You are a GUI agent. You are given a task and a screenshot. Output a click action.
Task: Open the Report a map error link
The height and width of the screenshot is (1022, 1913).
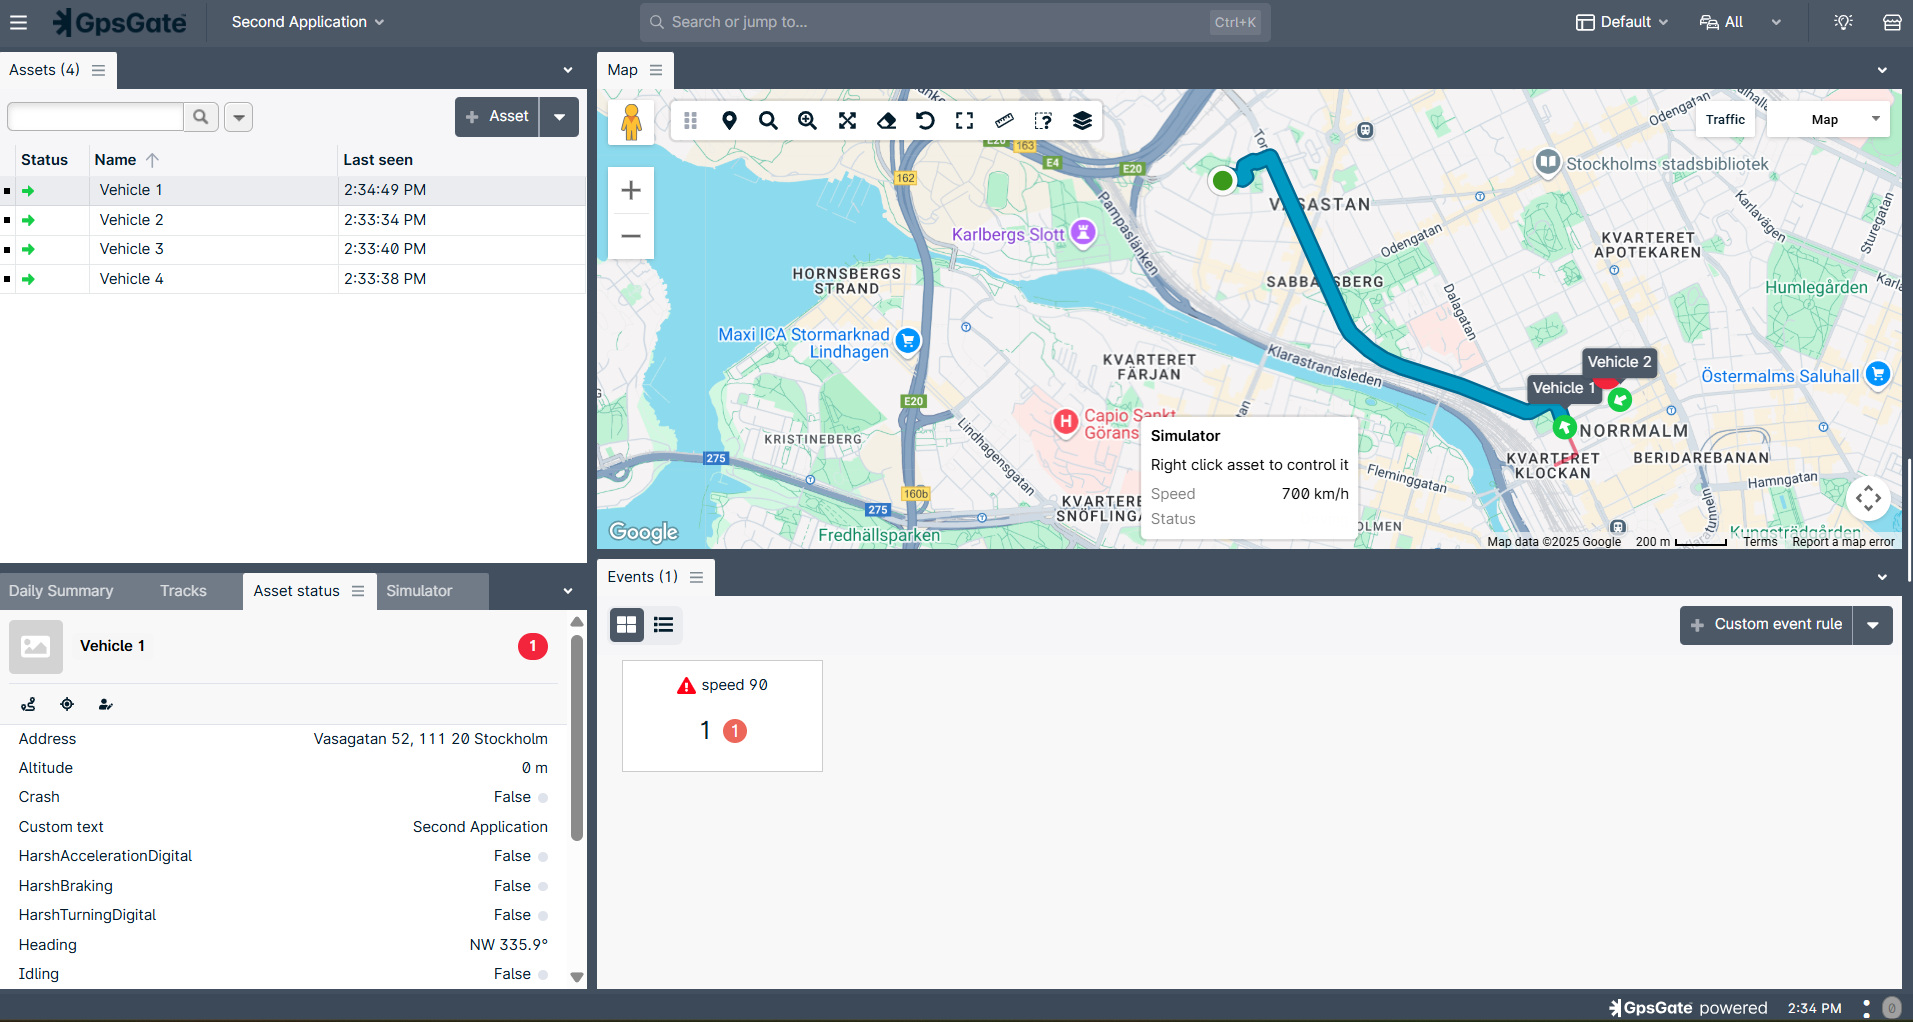(x=1843, y=542)
